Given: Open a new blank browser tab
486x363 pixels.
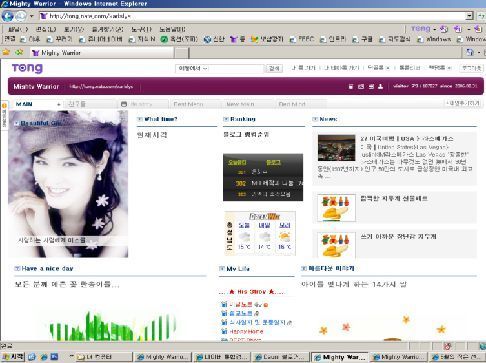Looking at the screenshot, I should (x=181, y=53).
